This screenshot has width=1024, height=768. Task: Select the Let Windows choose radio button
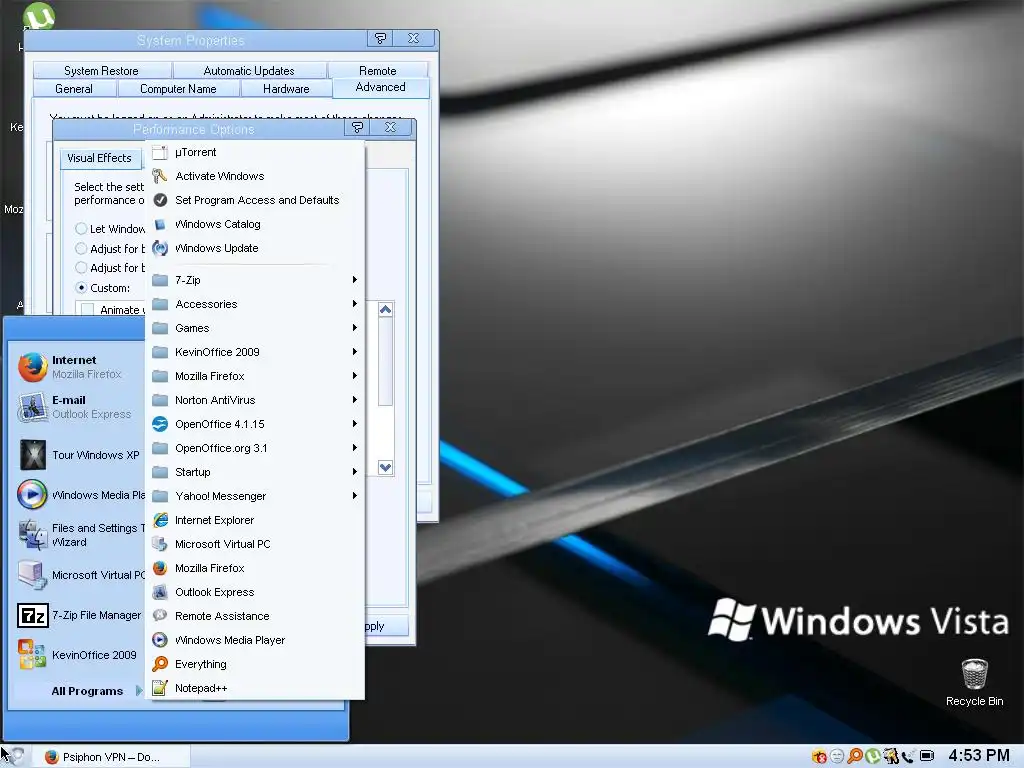[81, 229]
